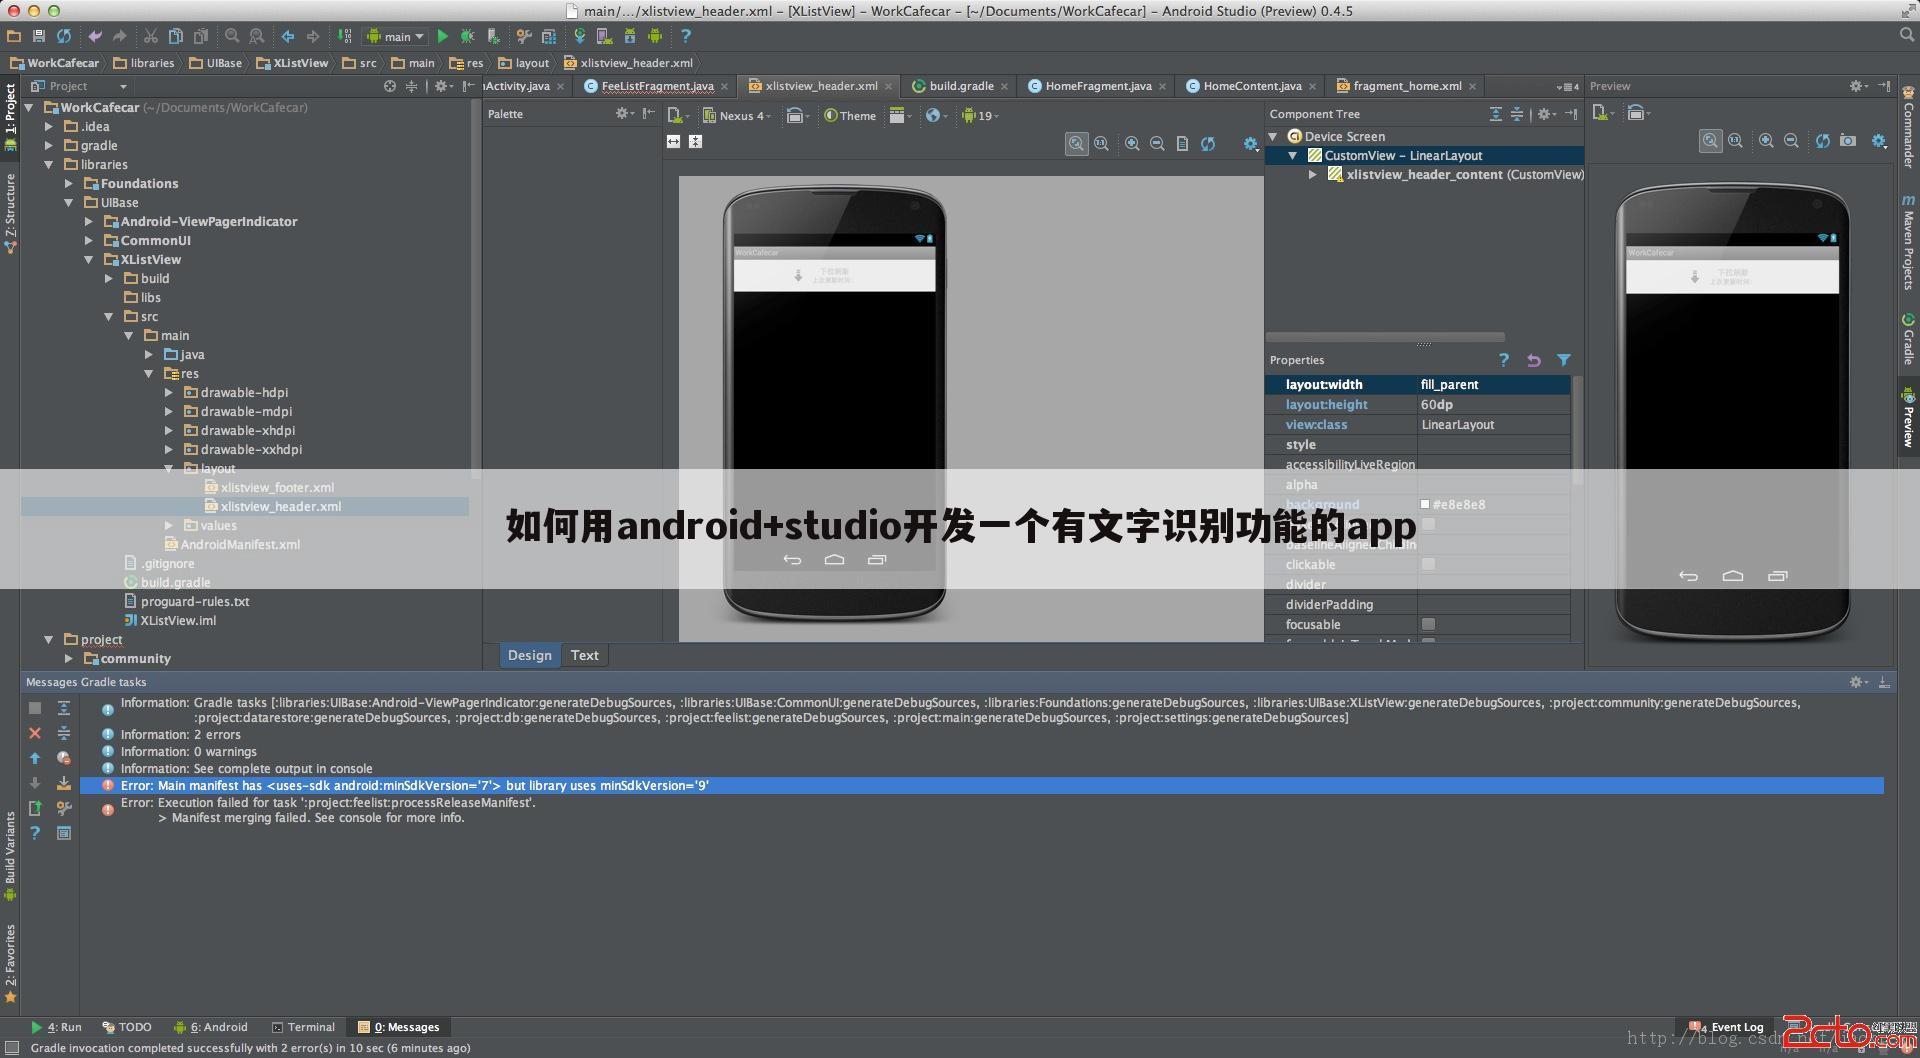Switch to HomeFragment.java tab
The width and height of the screenshot is (1920, 1058).
coord(1097,86)
